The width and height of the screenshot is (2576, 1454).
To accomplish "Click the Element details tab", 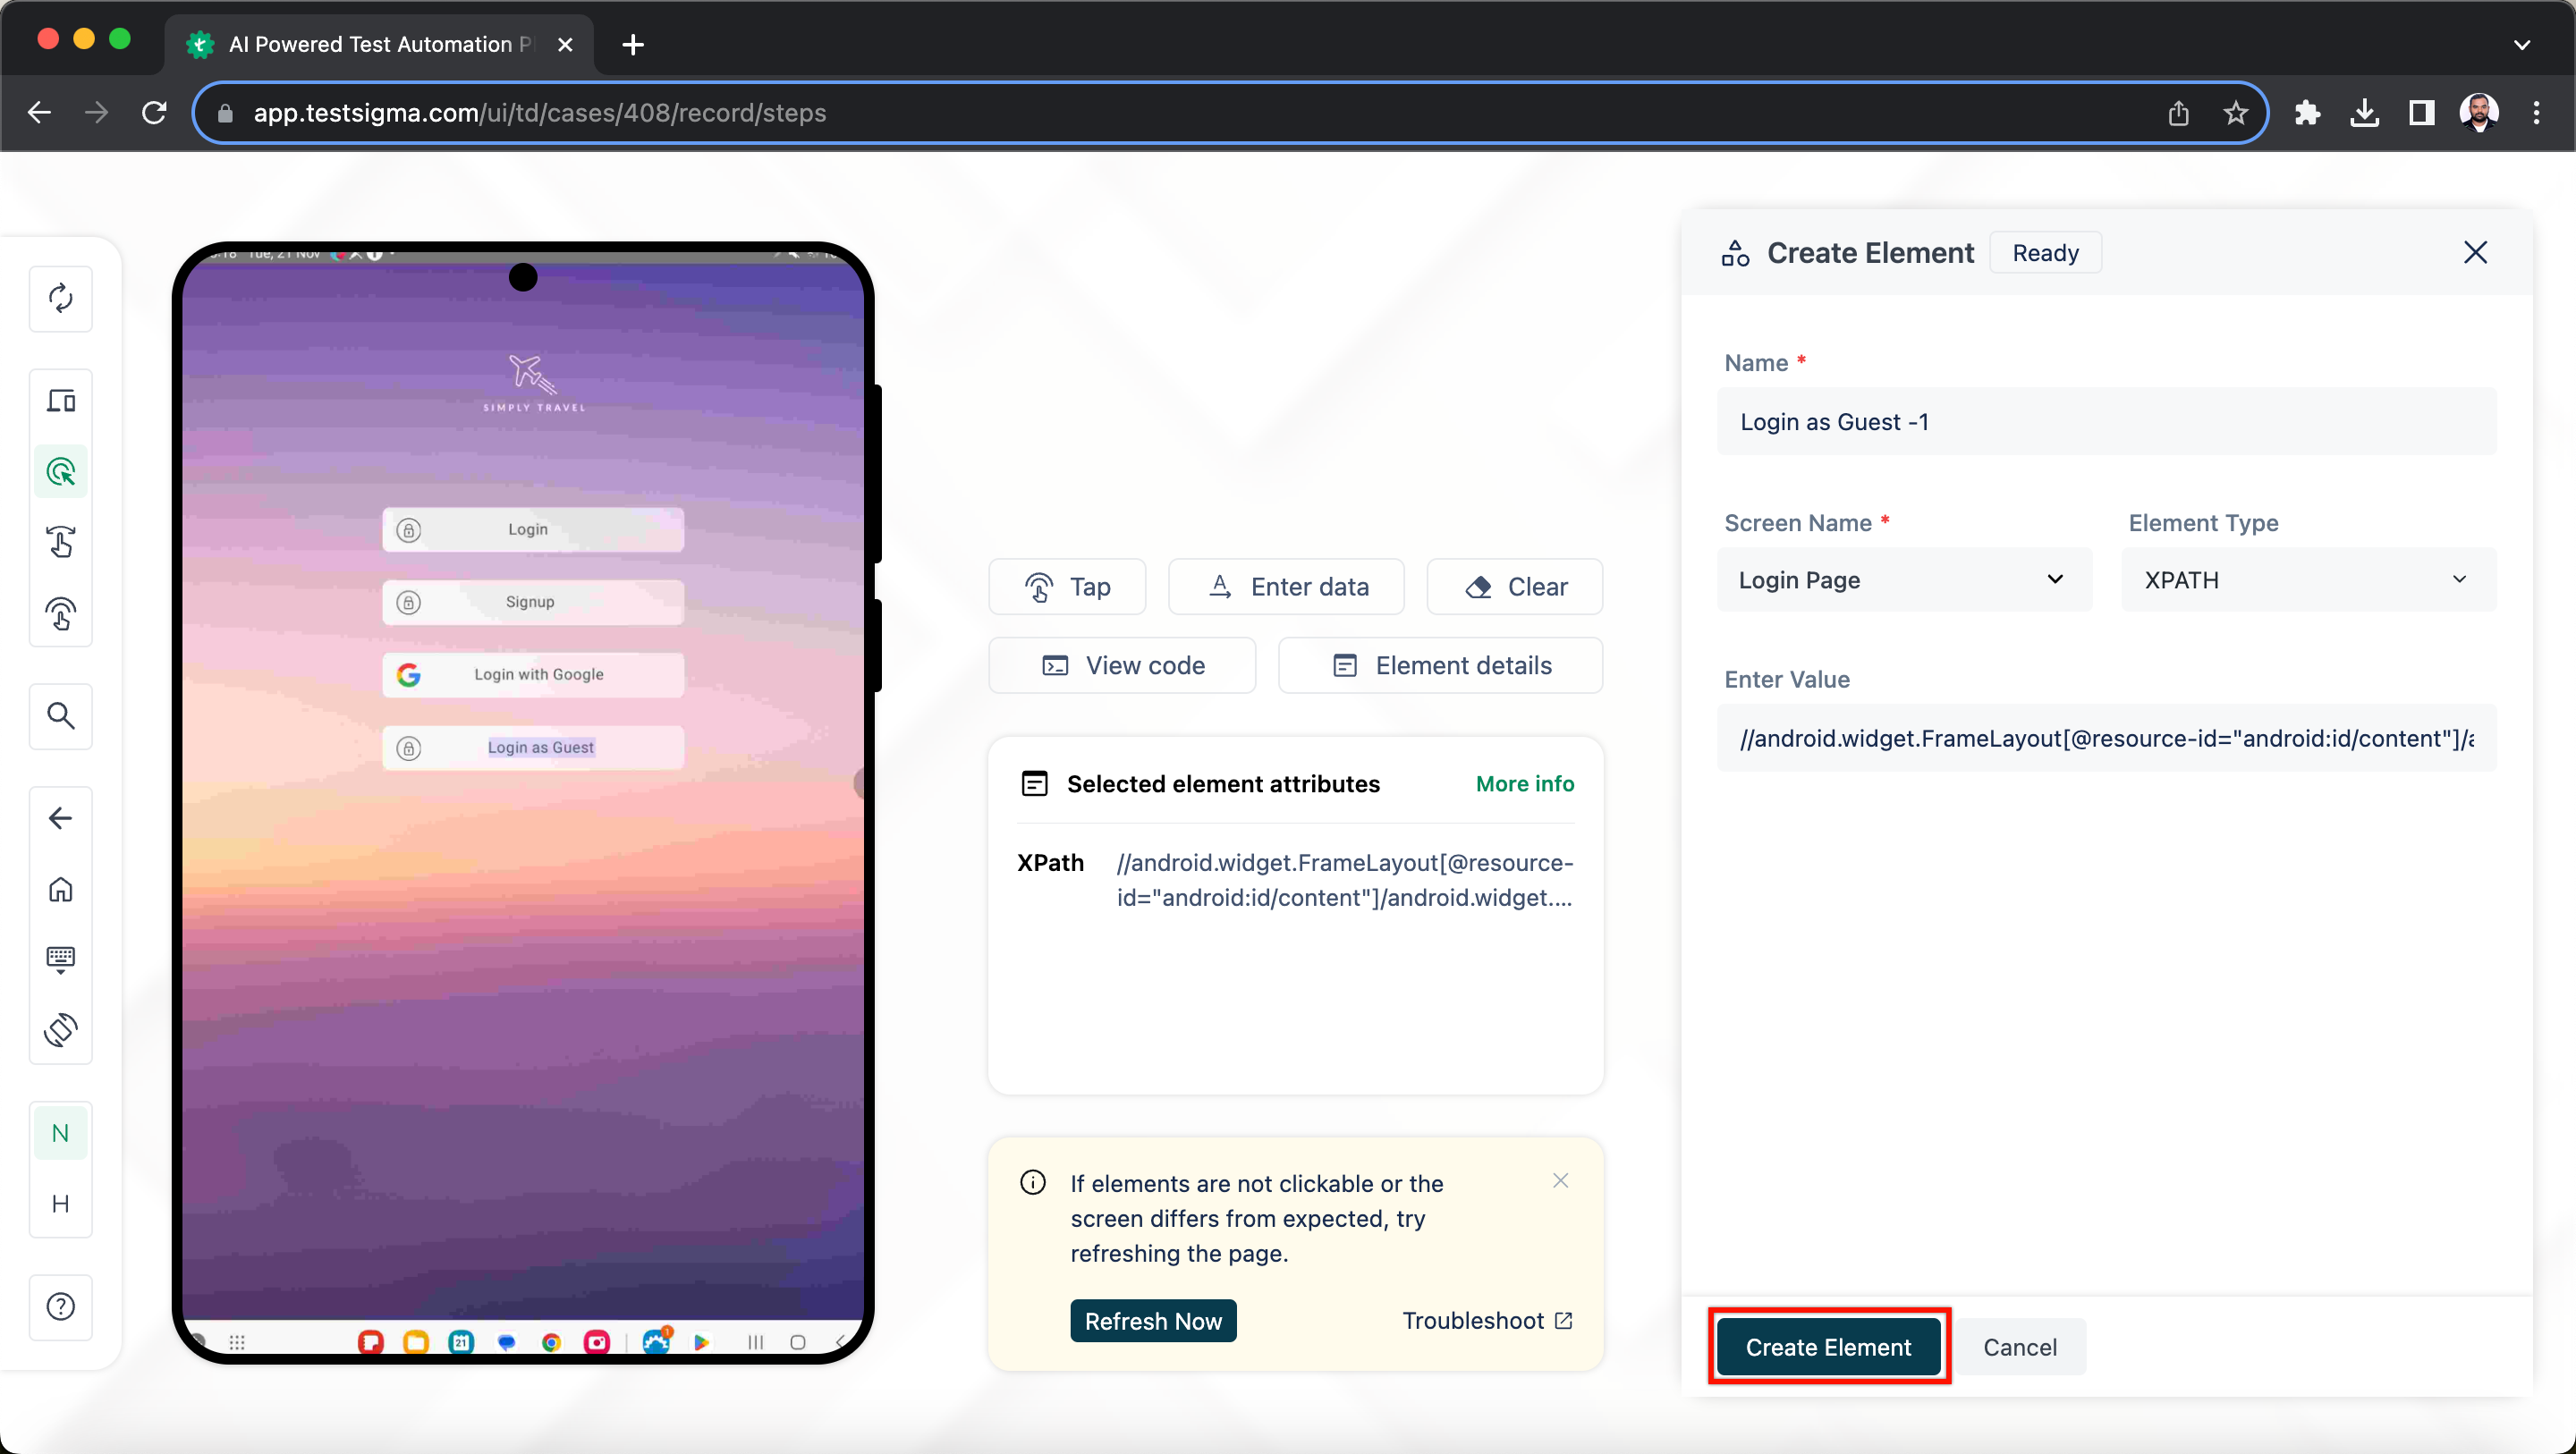I will 1442,665.
